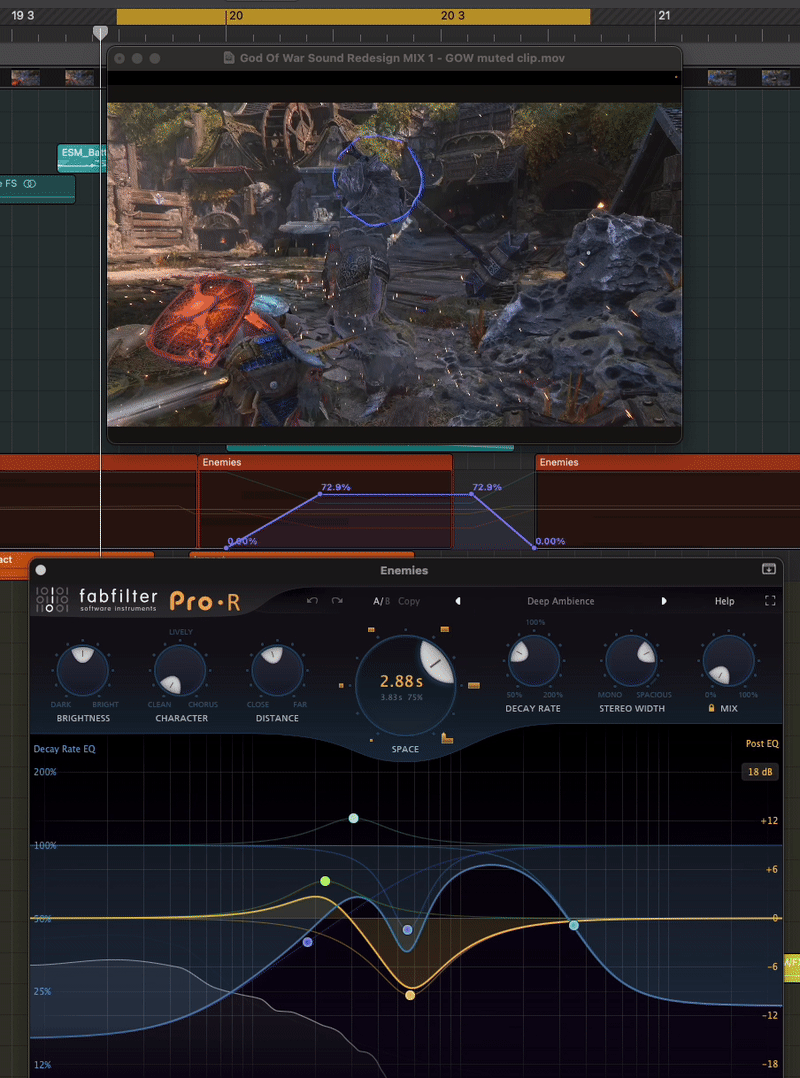Click second 72.9% automation point
Image resolution: width=800 pixels, height=1078 pixels.
(x=471, y=494)
